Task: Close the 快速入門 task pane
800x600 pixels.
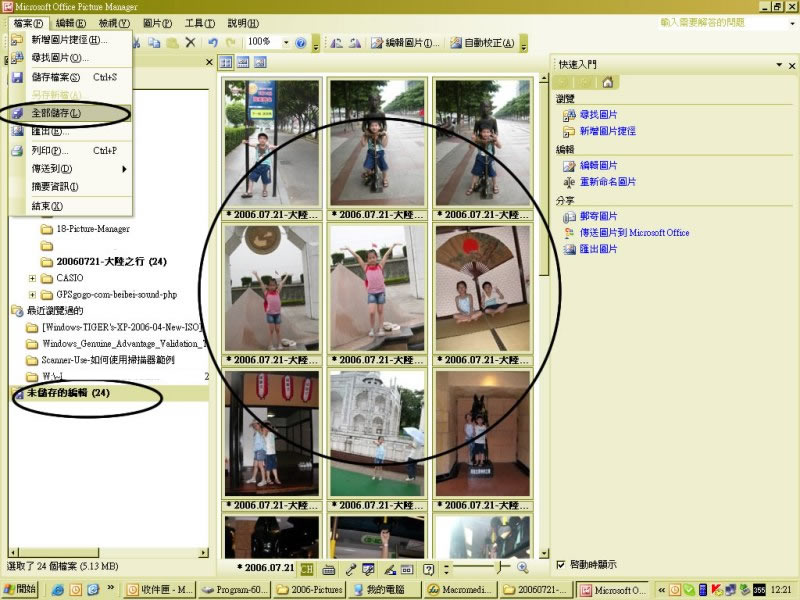Action: click(x=792, y=66)
